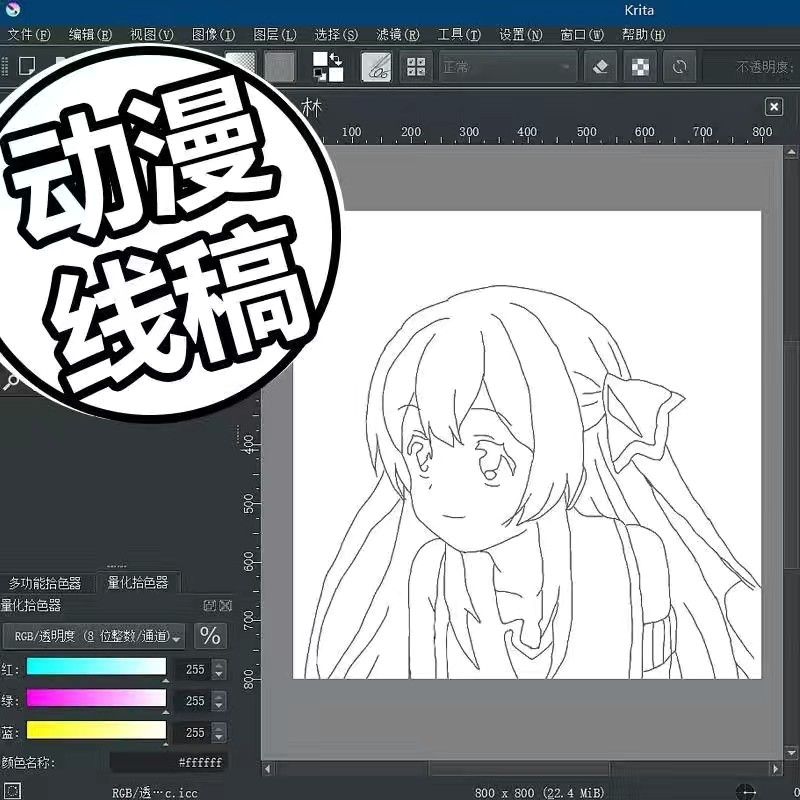800x800 pixels.
Task: Swap foreground and background colors
Action: (336, 59)
